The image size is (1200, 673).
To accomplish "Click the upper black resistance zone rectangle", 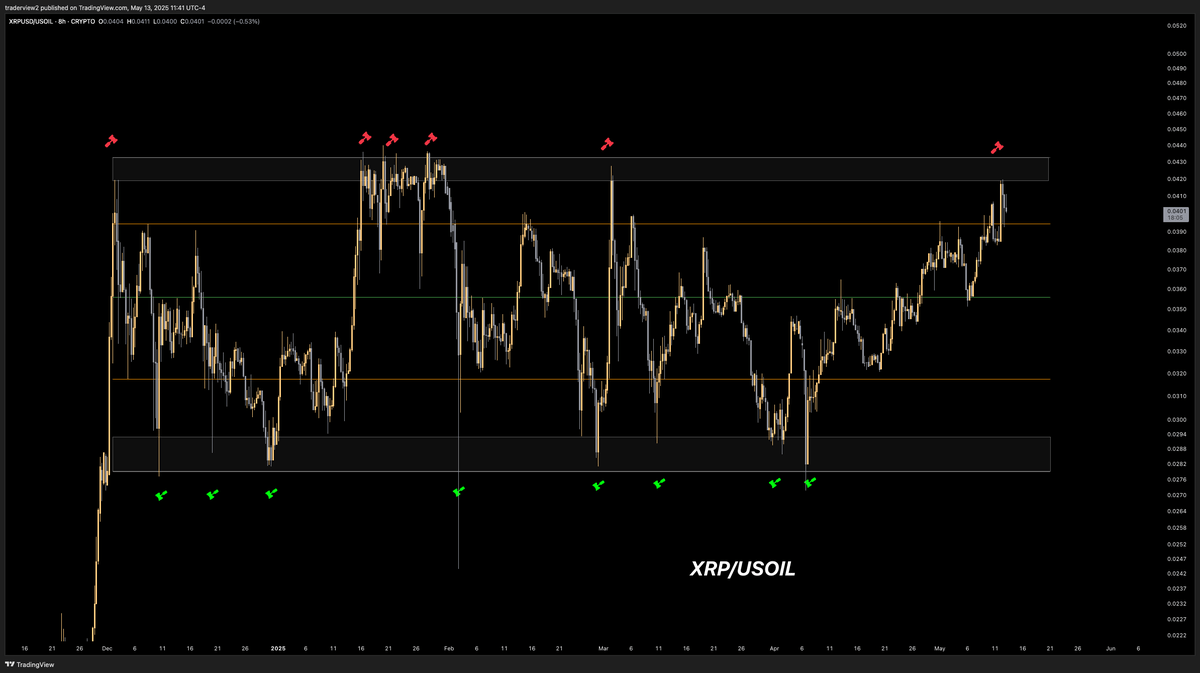I will pos(700,169).
